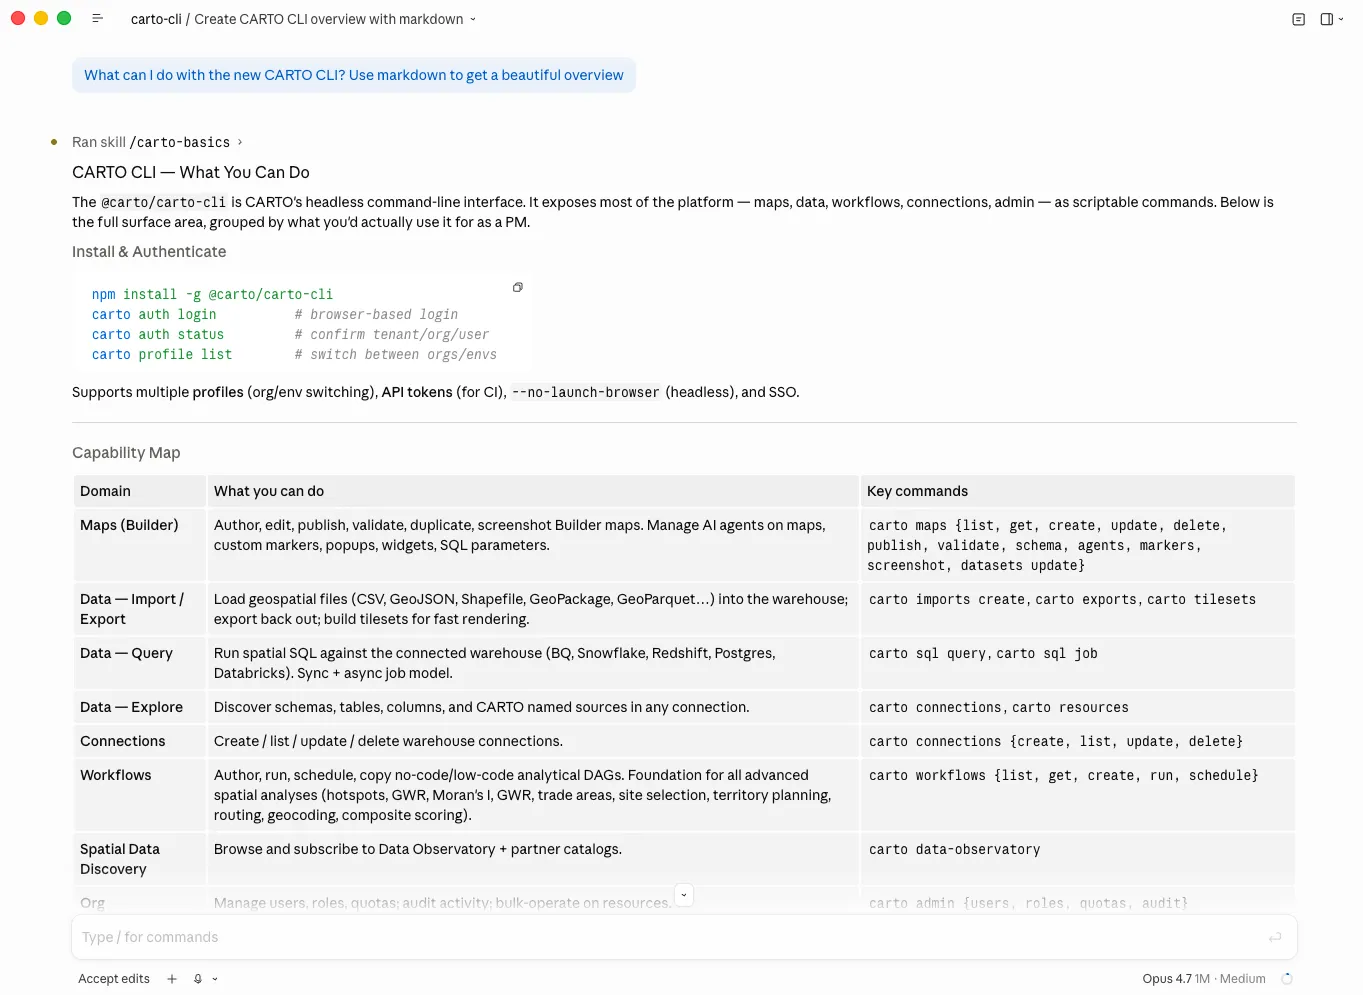Screen dimensions: 1363x995
Task: Click the "carto sql query, carto sql job" cell
Action: click(x=1078, y=663)
